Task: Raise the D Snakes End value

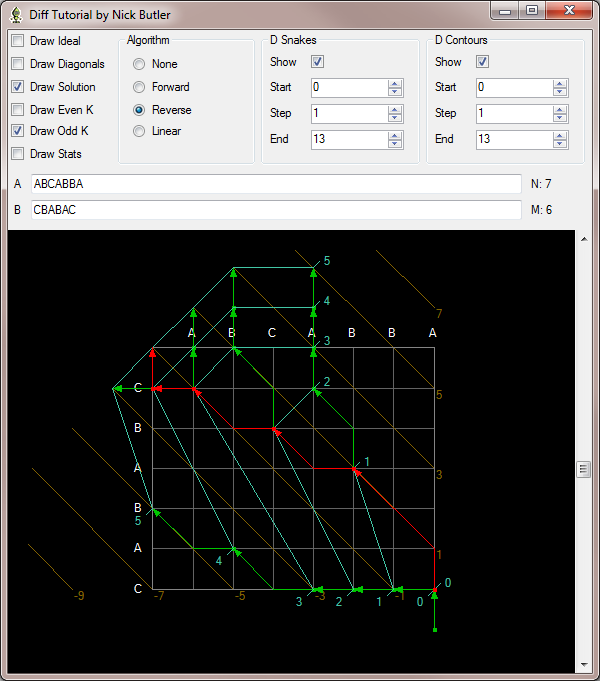Action: [x=394, y=136]
